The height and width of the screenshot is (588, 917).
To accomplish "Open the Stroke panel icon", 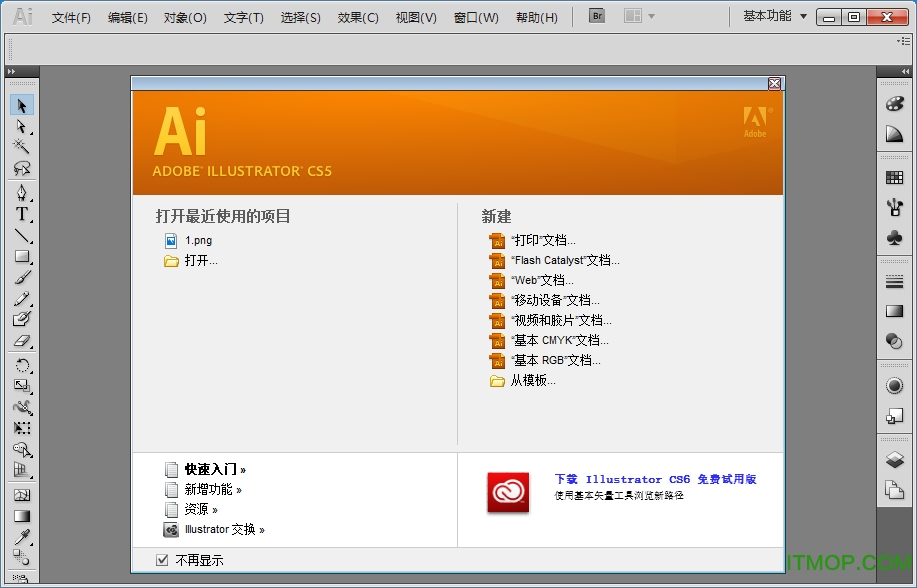I will pyautogui.click(x=894, y=282).
